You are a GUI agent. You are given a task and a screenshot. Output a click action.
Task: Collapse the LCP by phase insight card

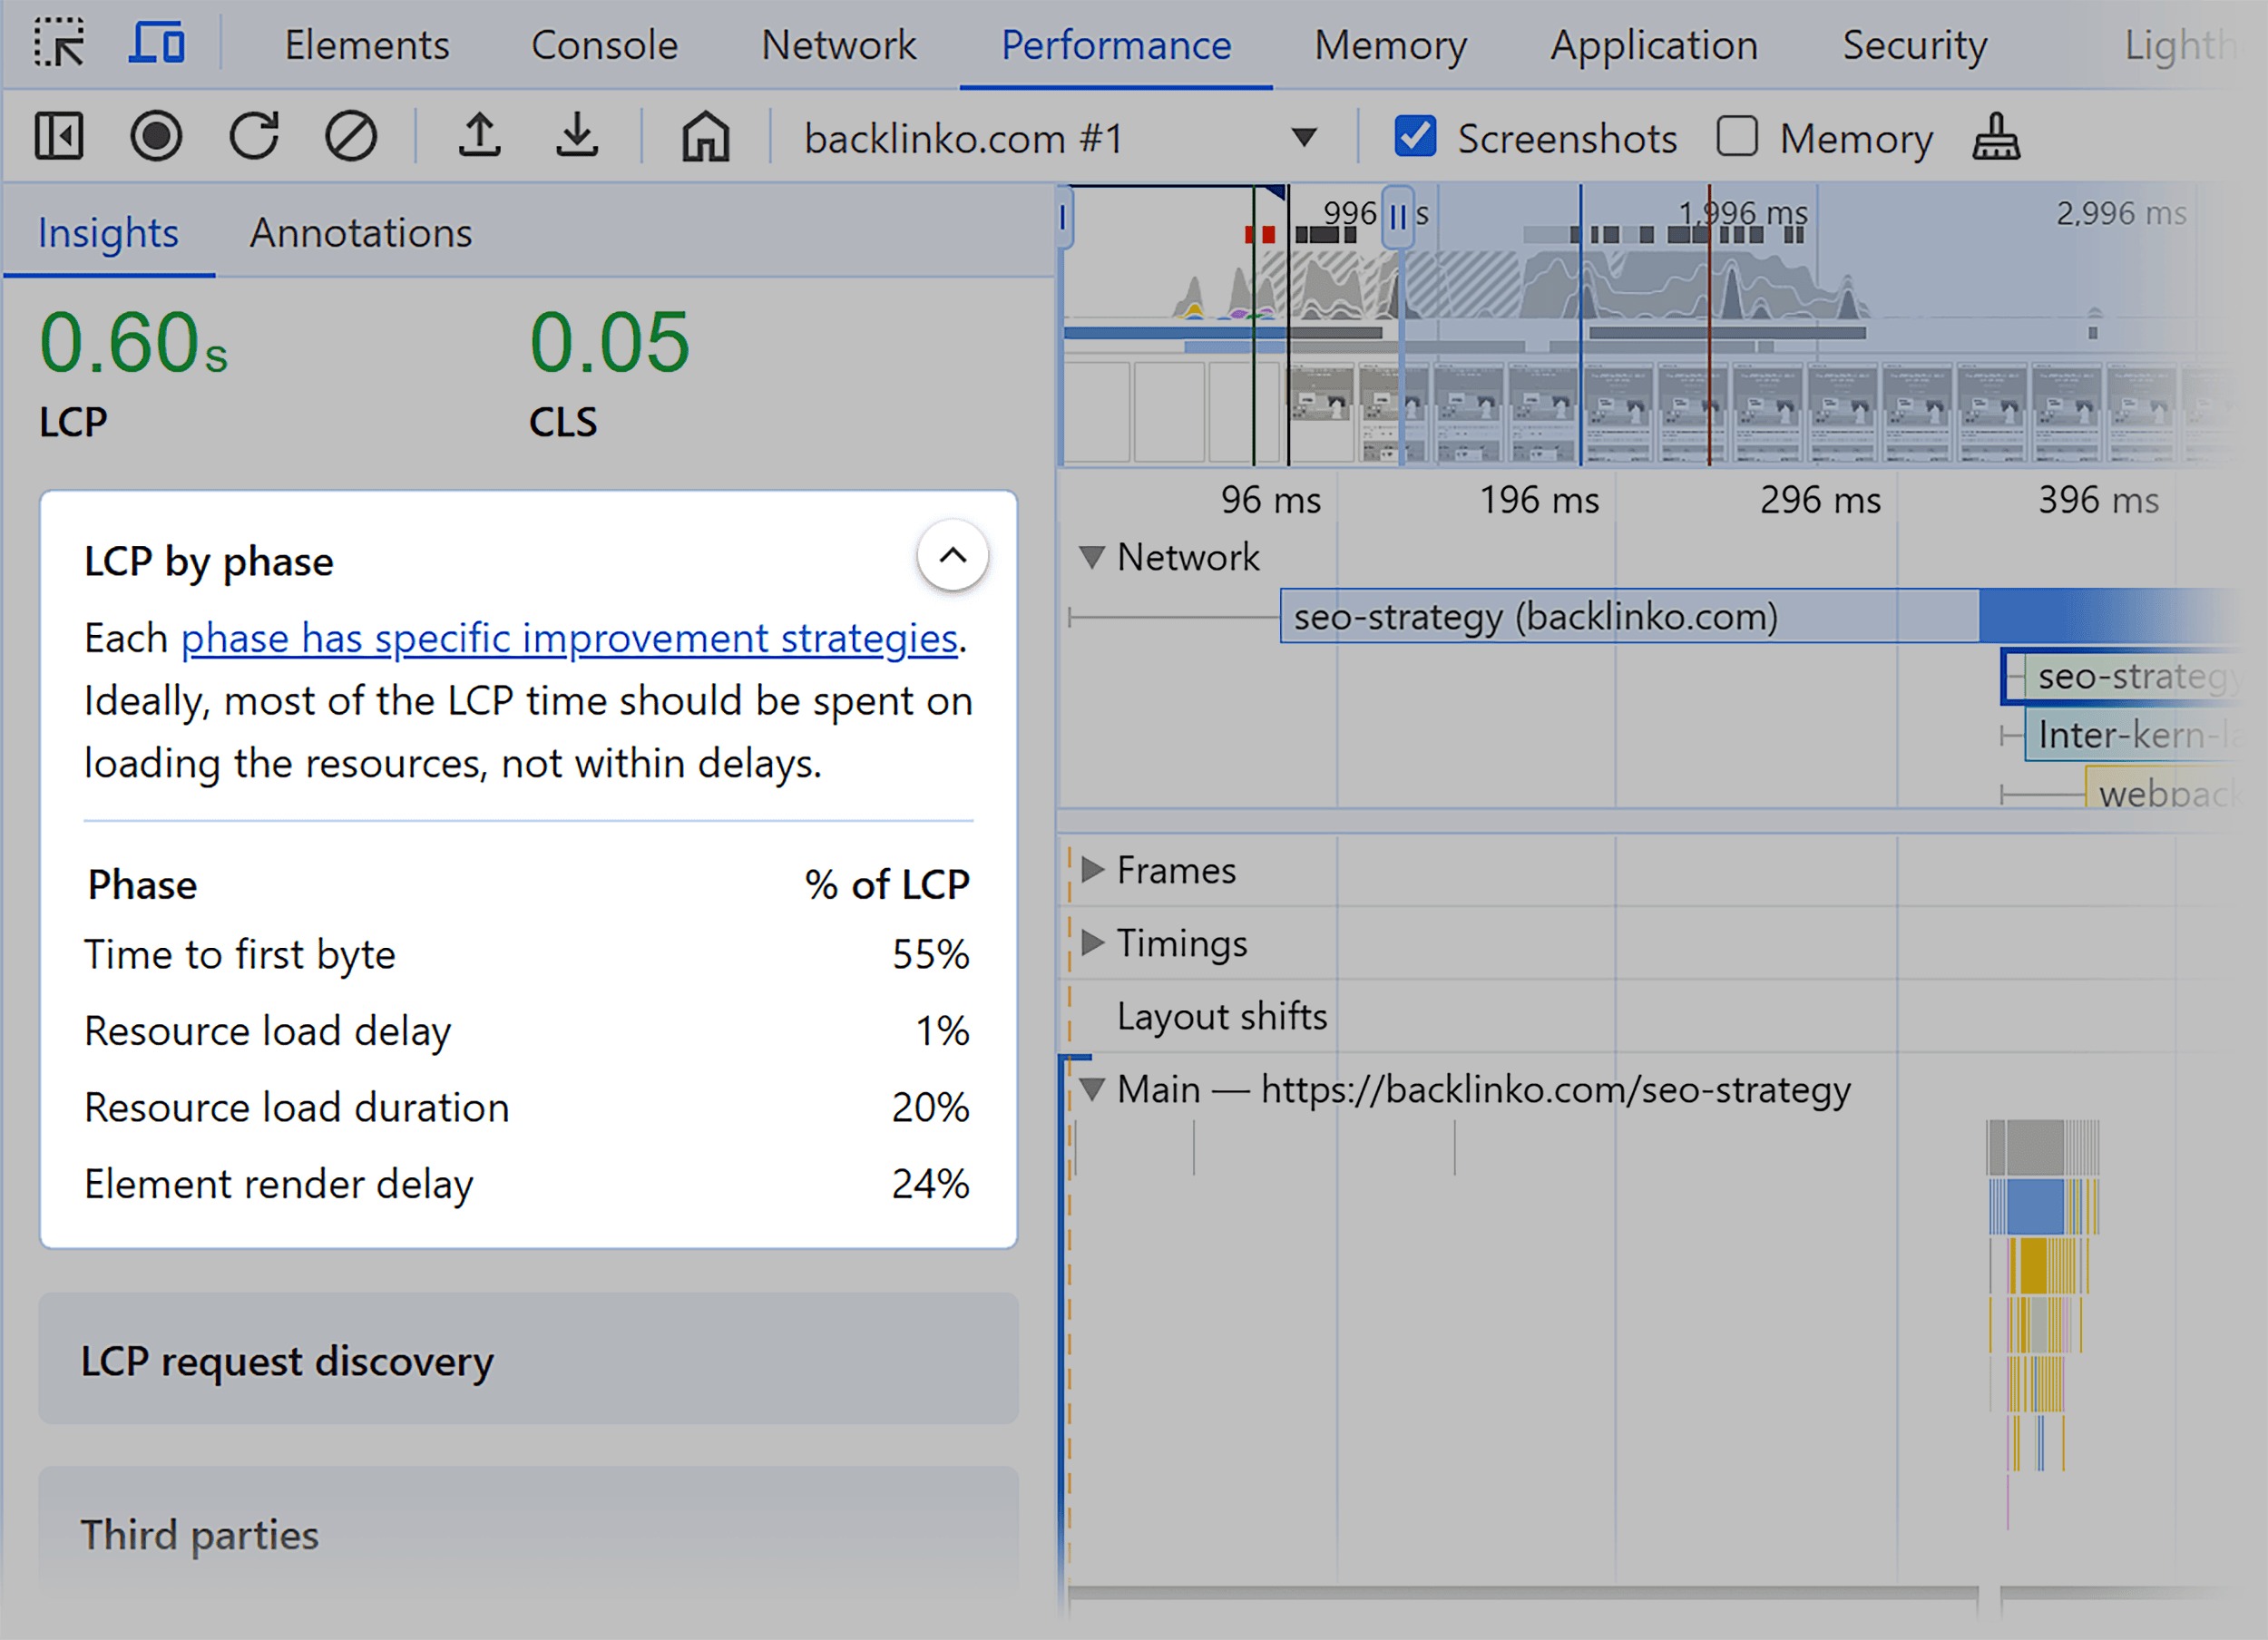point(953,555)
